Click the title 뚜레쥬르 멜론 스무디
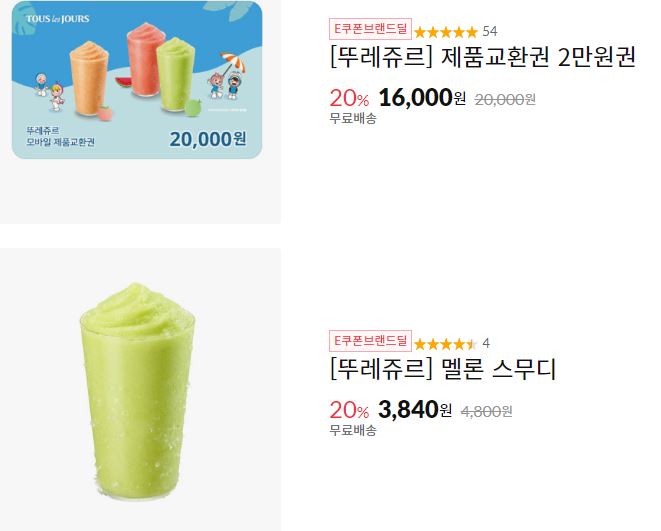661x531 pixels. tap(443, 369)
